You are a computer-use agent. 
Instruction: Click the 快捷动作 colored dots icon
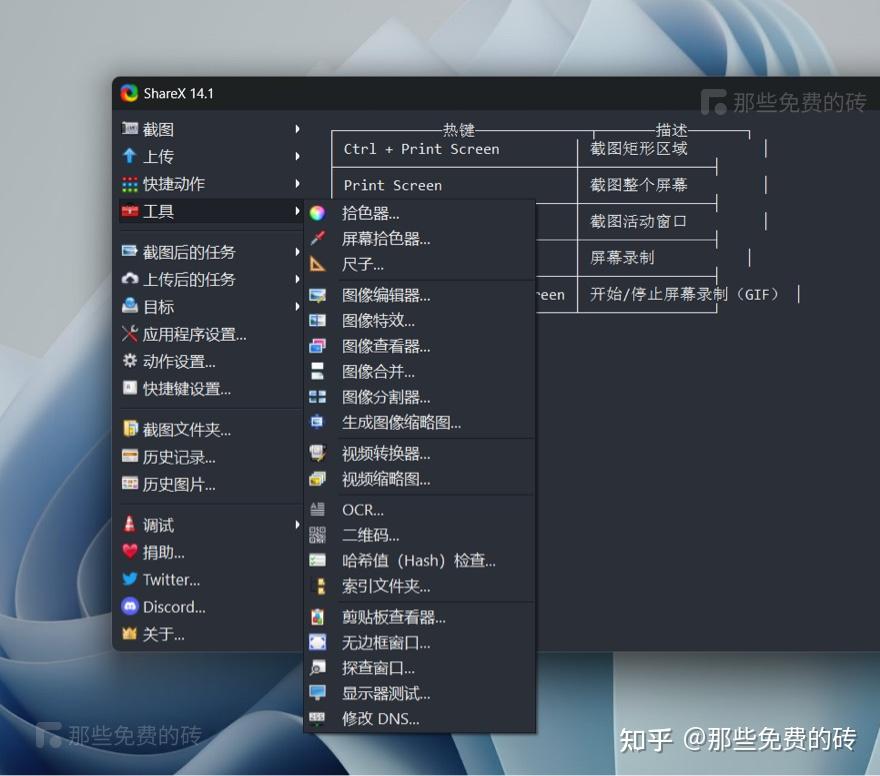pyautogui.click(x=130, y=184)
